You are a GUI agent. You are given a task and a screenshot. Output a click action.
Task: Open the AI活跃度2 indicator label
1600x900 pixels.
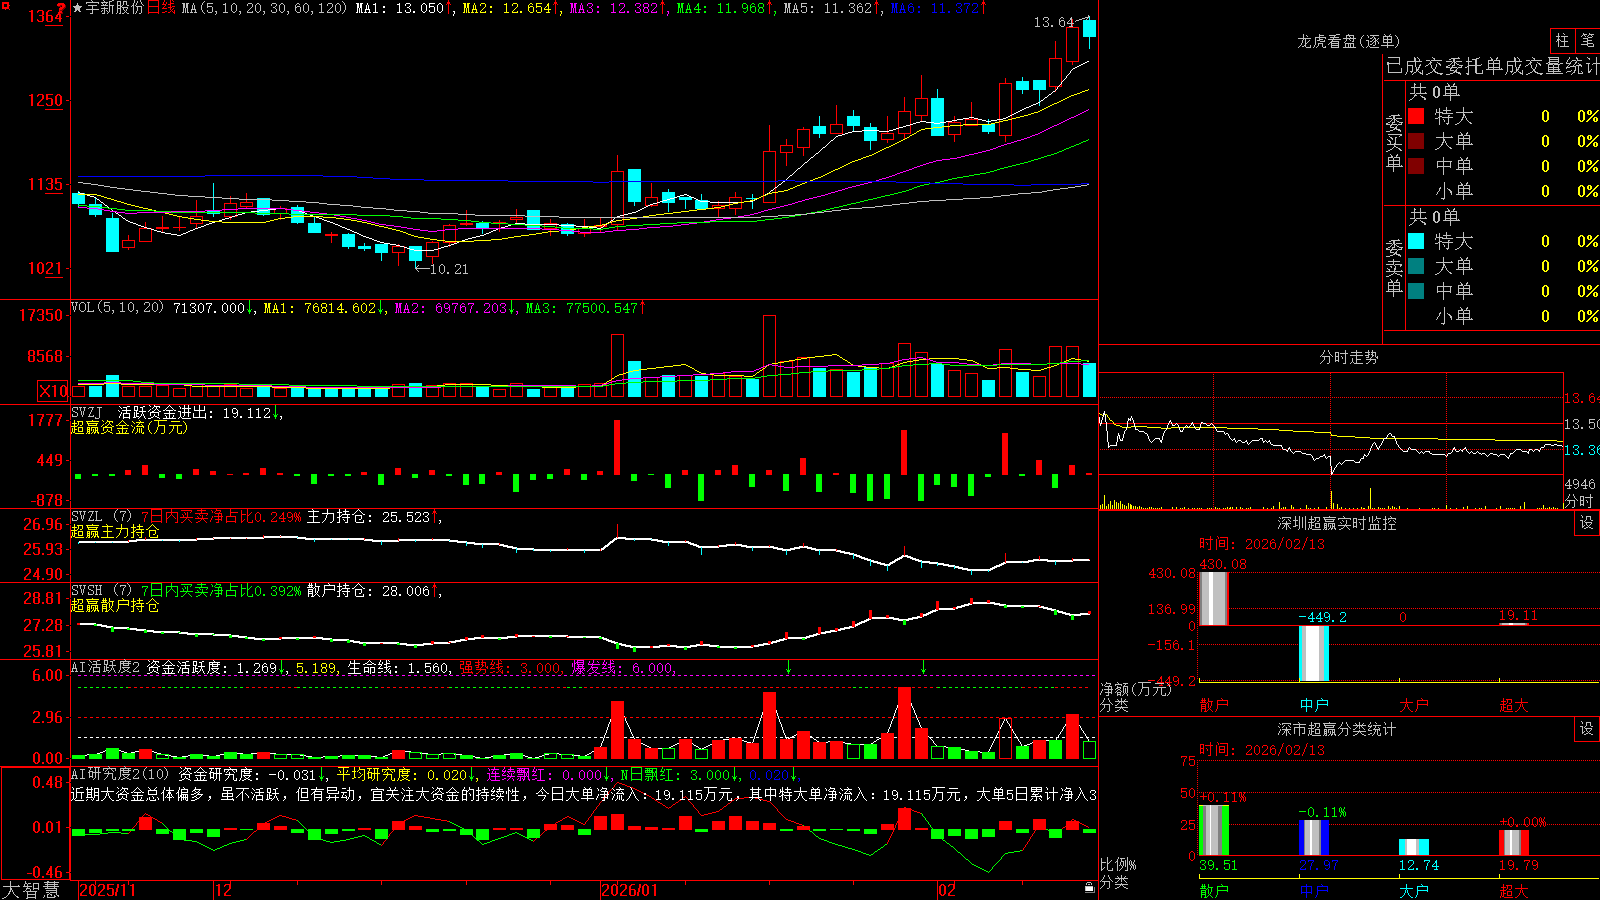click(x=106, y=668)
